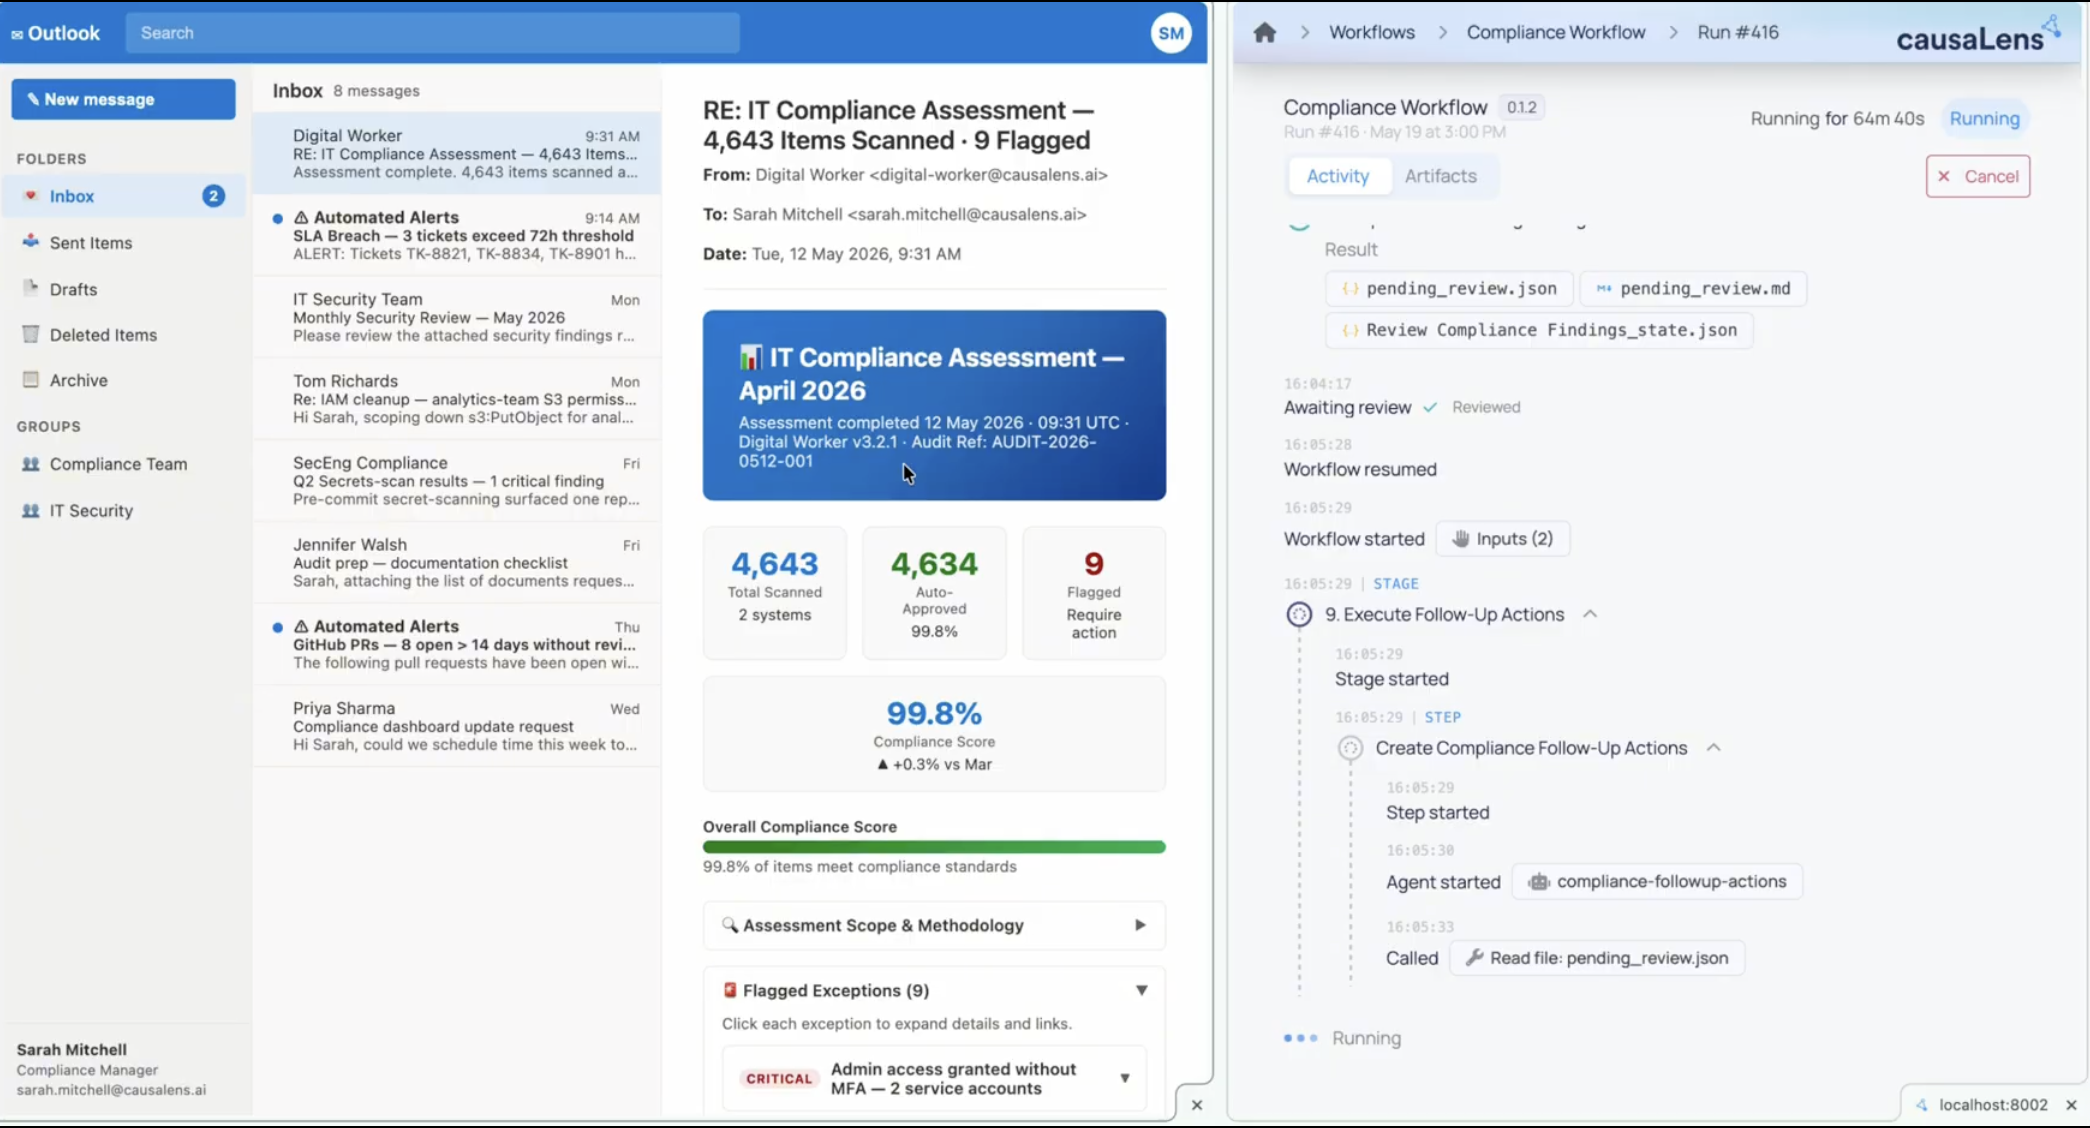Open Tom Richards' IAM cleanup email
2090x1128 pixels.
click(x=457, y=399)
